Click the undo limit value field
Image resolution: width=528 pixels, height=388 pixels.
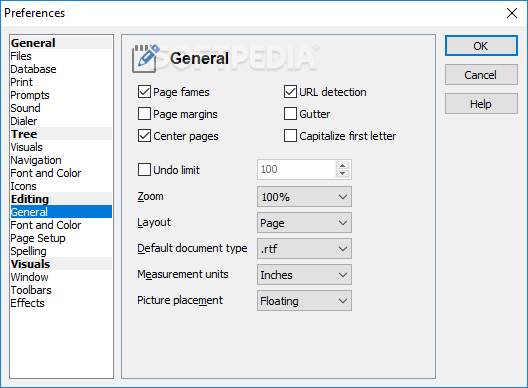pyautogui.click(x=297, y=169)
